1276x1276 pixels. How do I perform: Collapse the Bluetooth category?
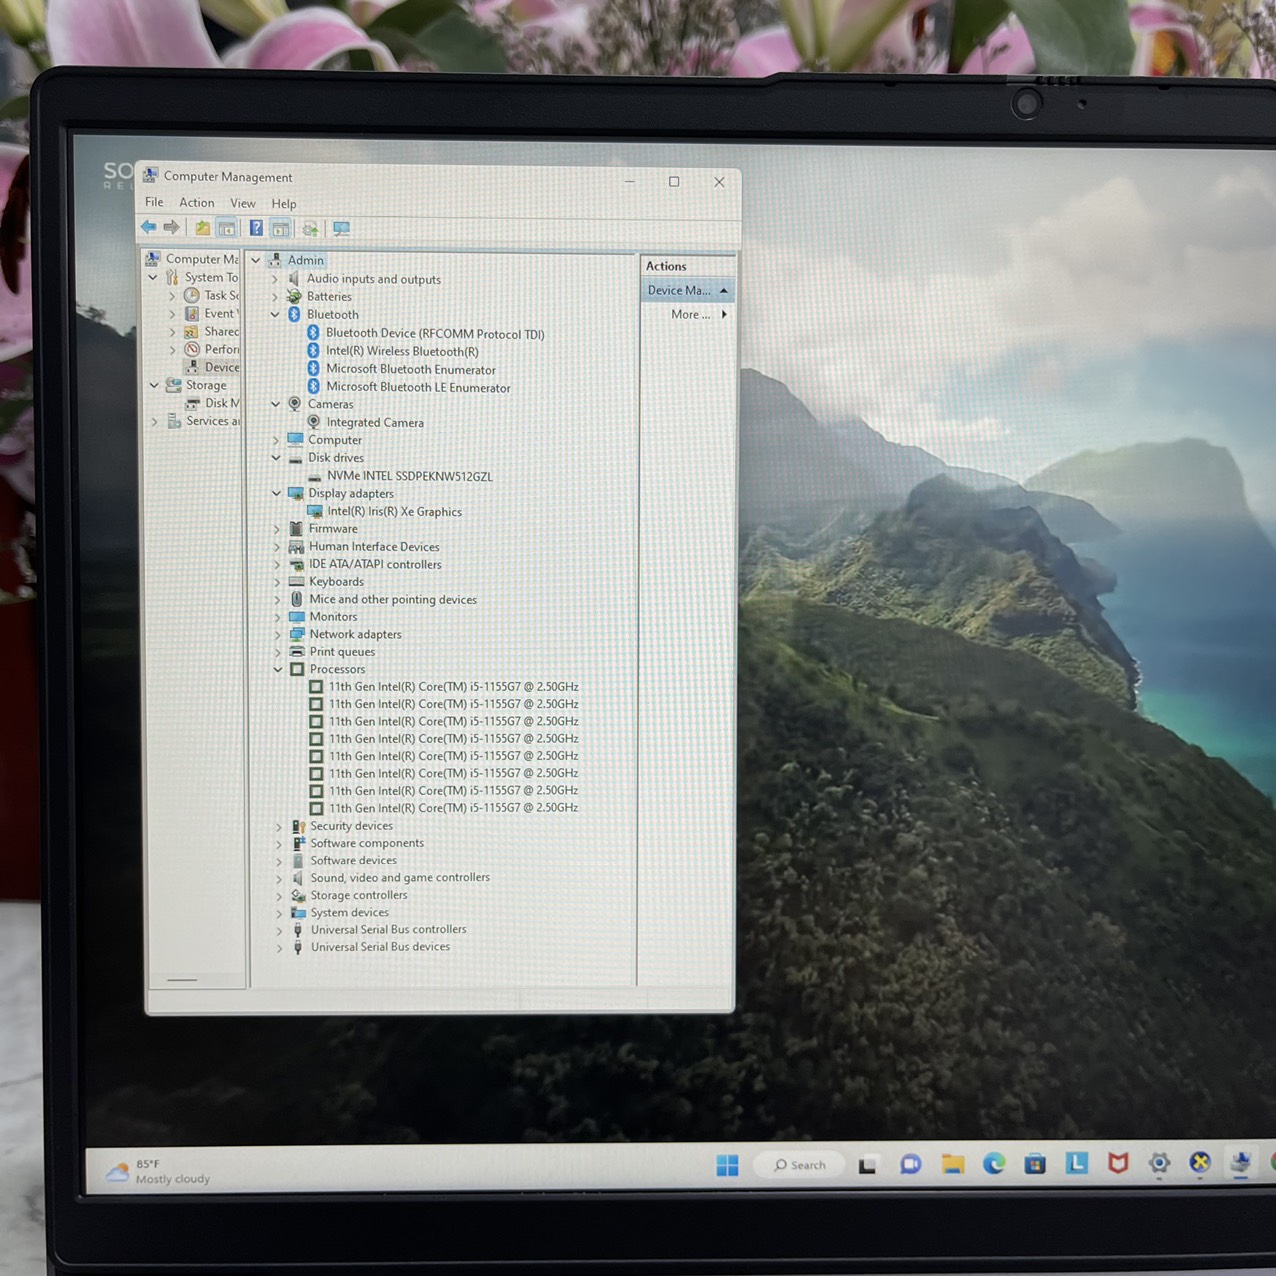click(275, 314)
